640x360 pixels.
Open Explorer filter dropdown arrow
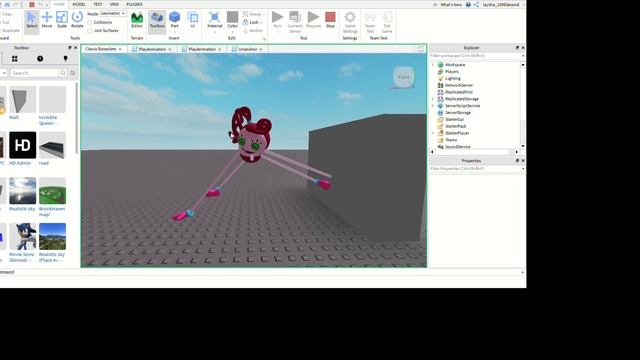click(x=523, y=56)
